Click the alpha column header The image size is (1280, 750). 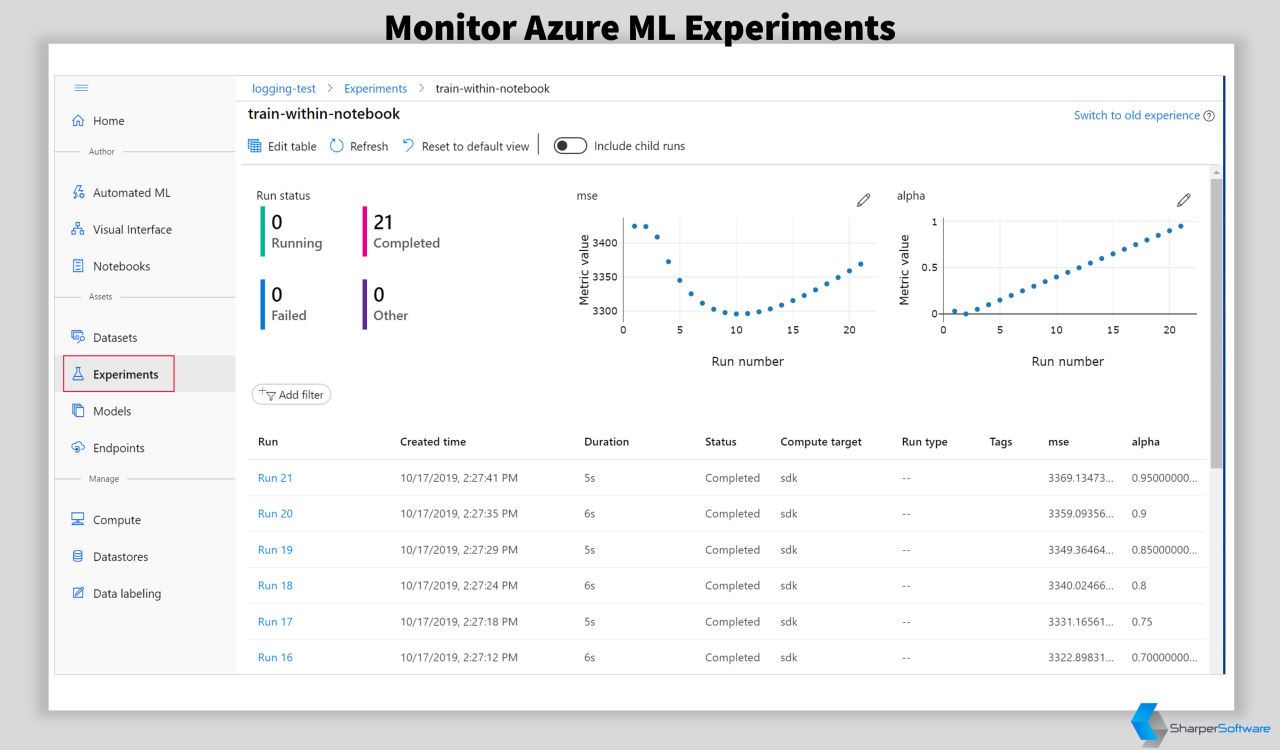pyautogui.click(x=1146, y=442)
